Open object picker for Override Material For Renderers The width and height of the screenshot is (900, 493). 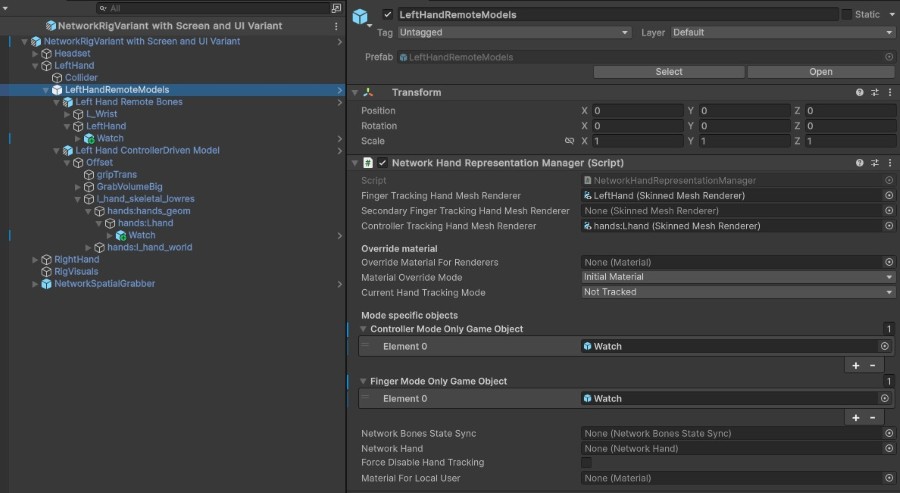pyautogui.click(x=889, y=262)
